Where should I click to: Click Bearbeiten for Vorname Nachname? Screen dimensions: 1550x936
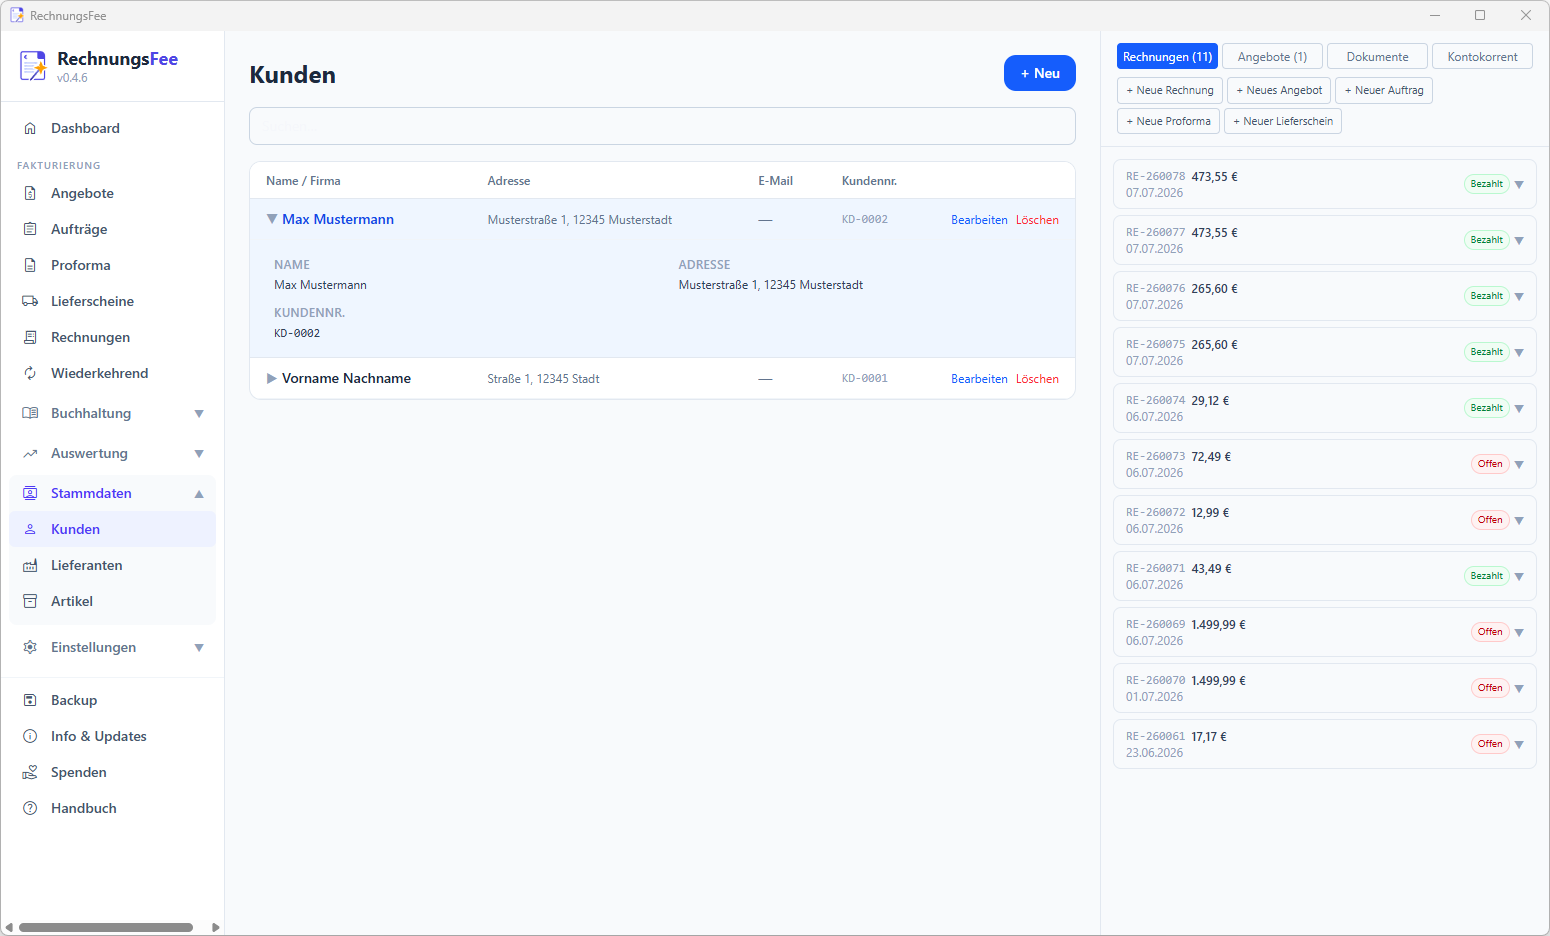tap(979, 379)
